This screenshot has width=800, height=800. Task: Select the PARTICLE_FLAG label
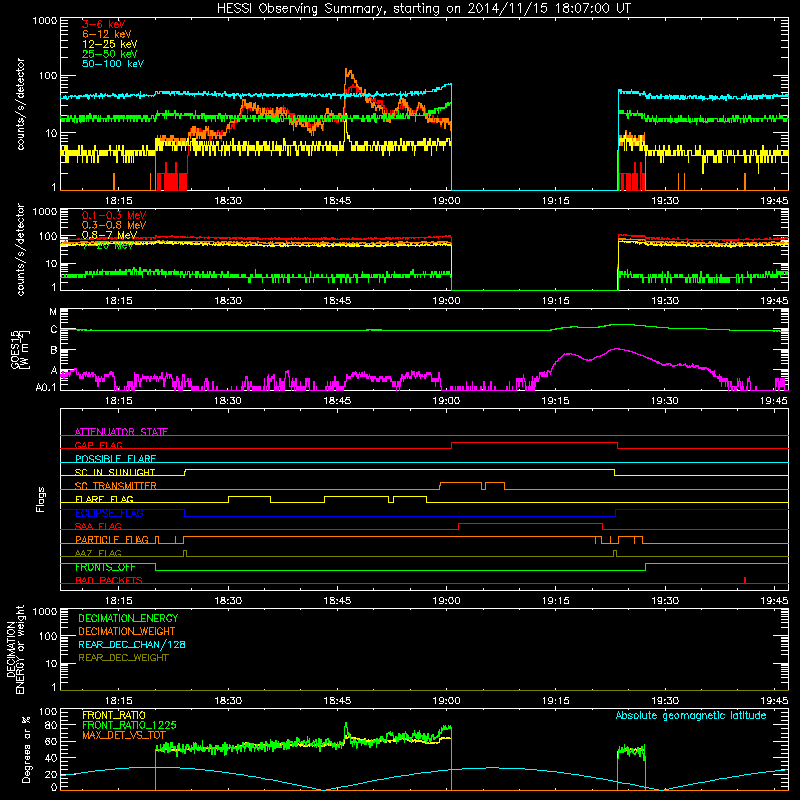point(112,539)
